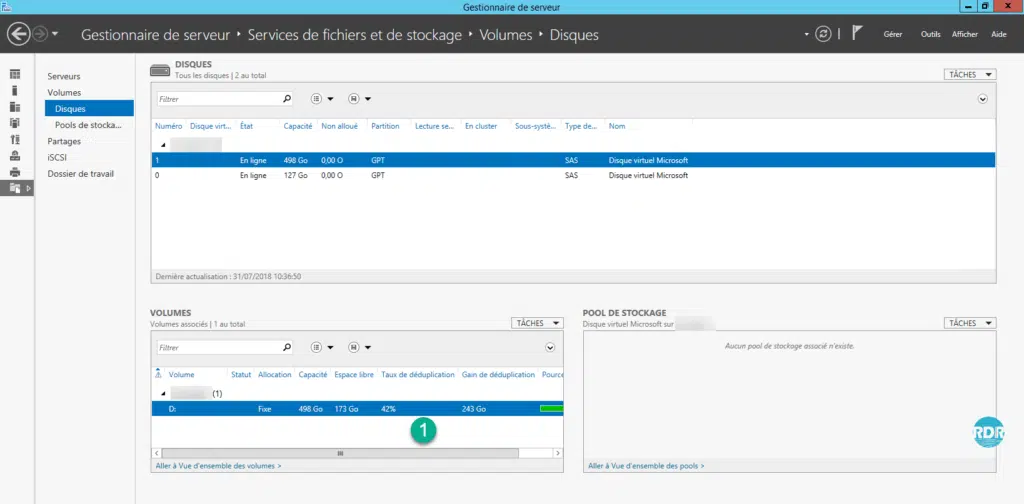Open the notifications flag

point(857,33)
